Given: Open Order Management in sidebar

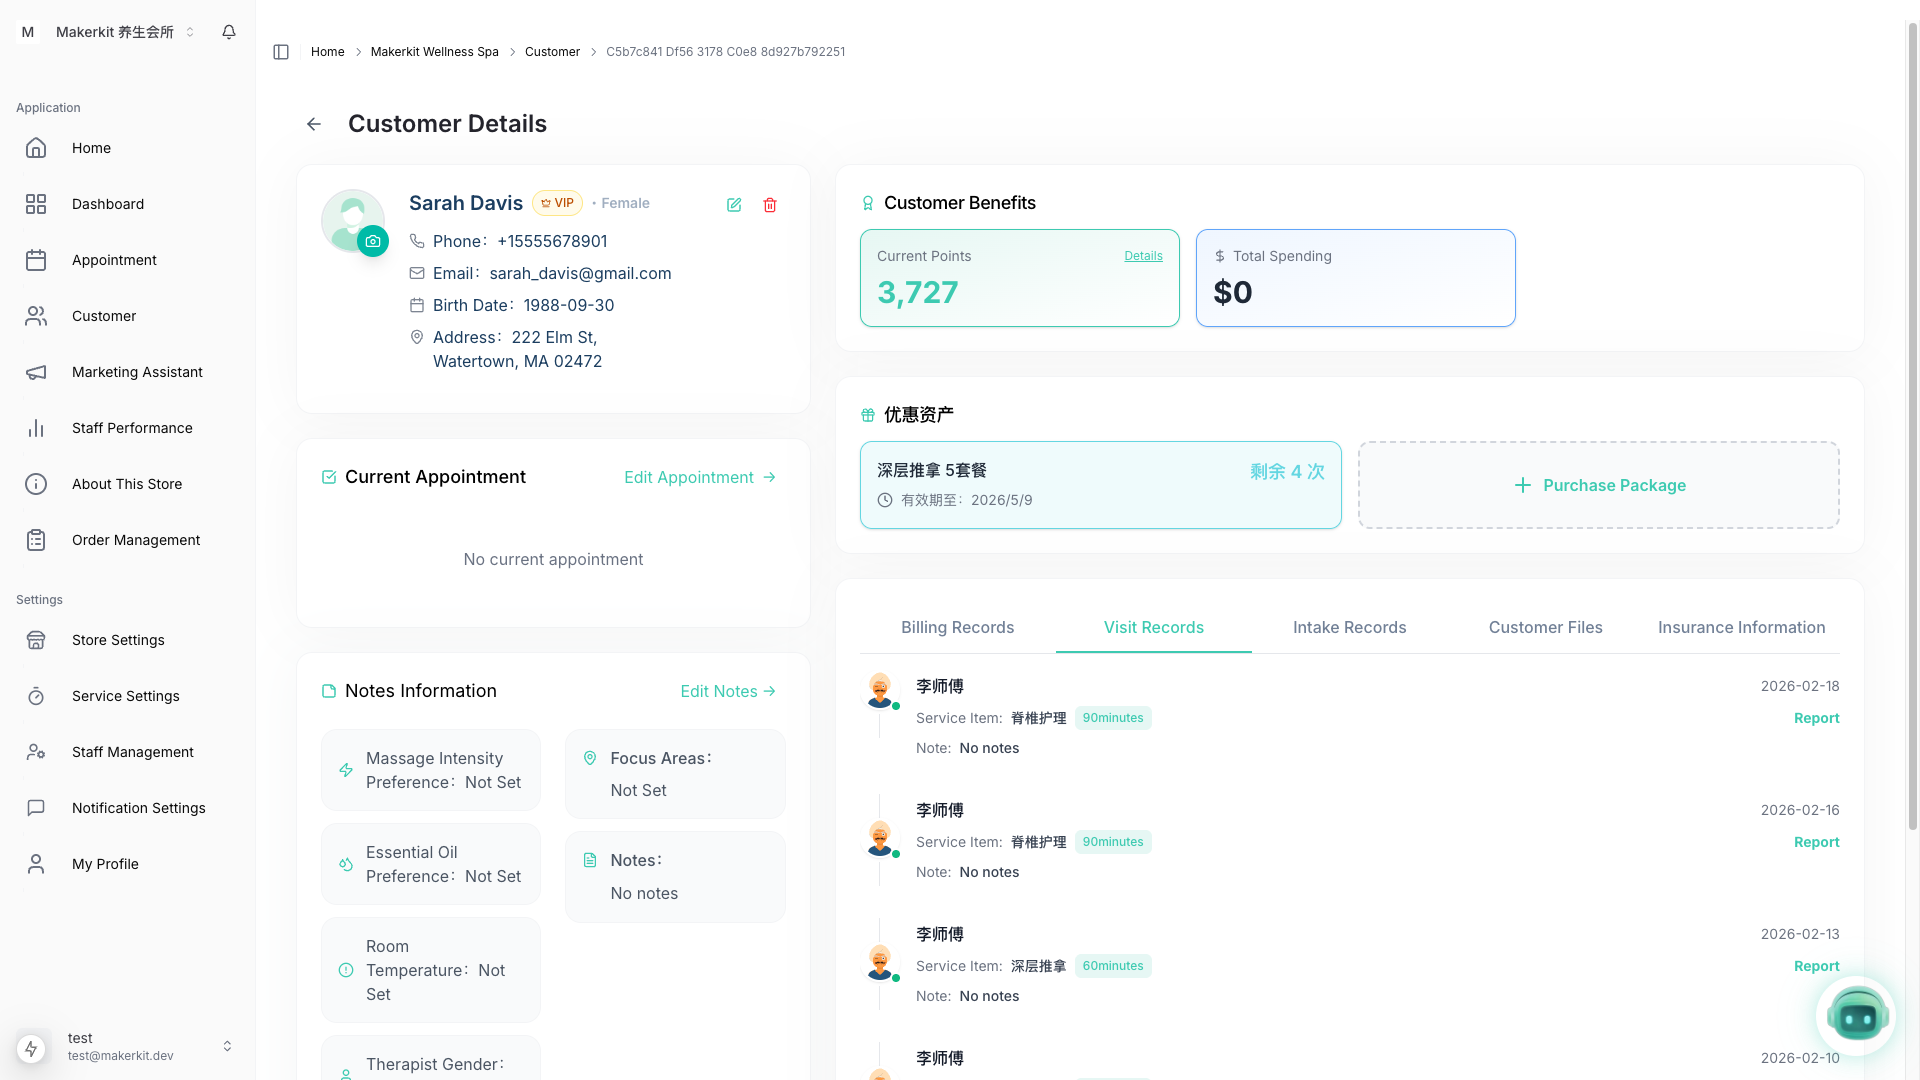Looking at the screenshot, I should coord(136,540).
